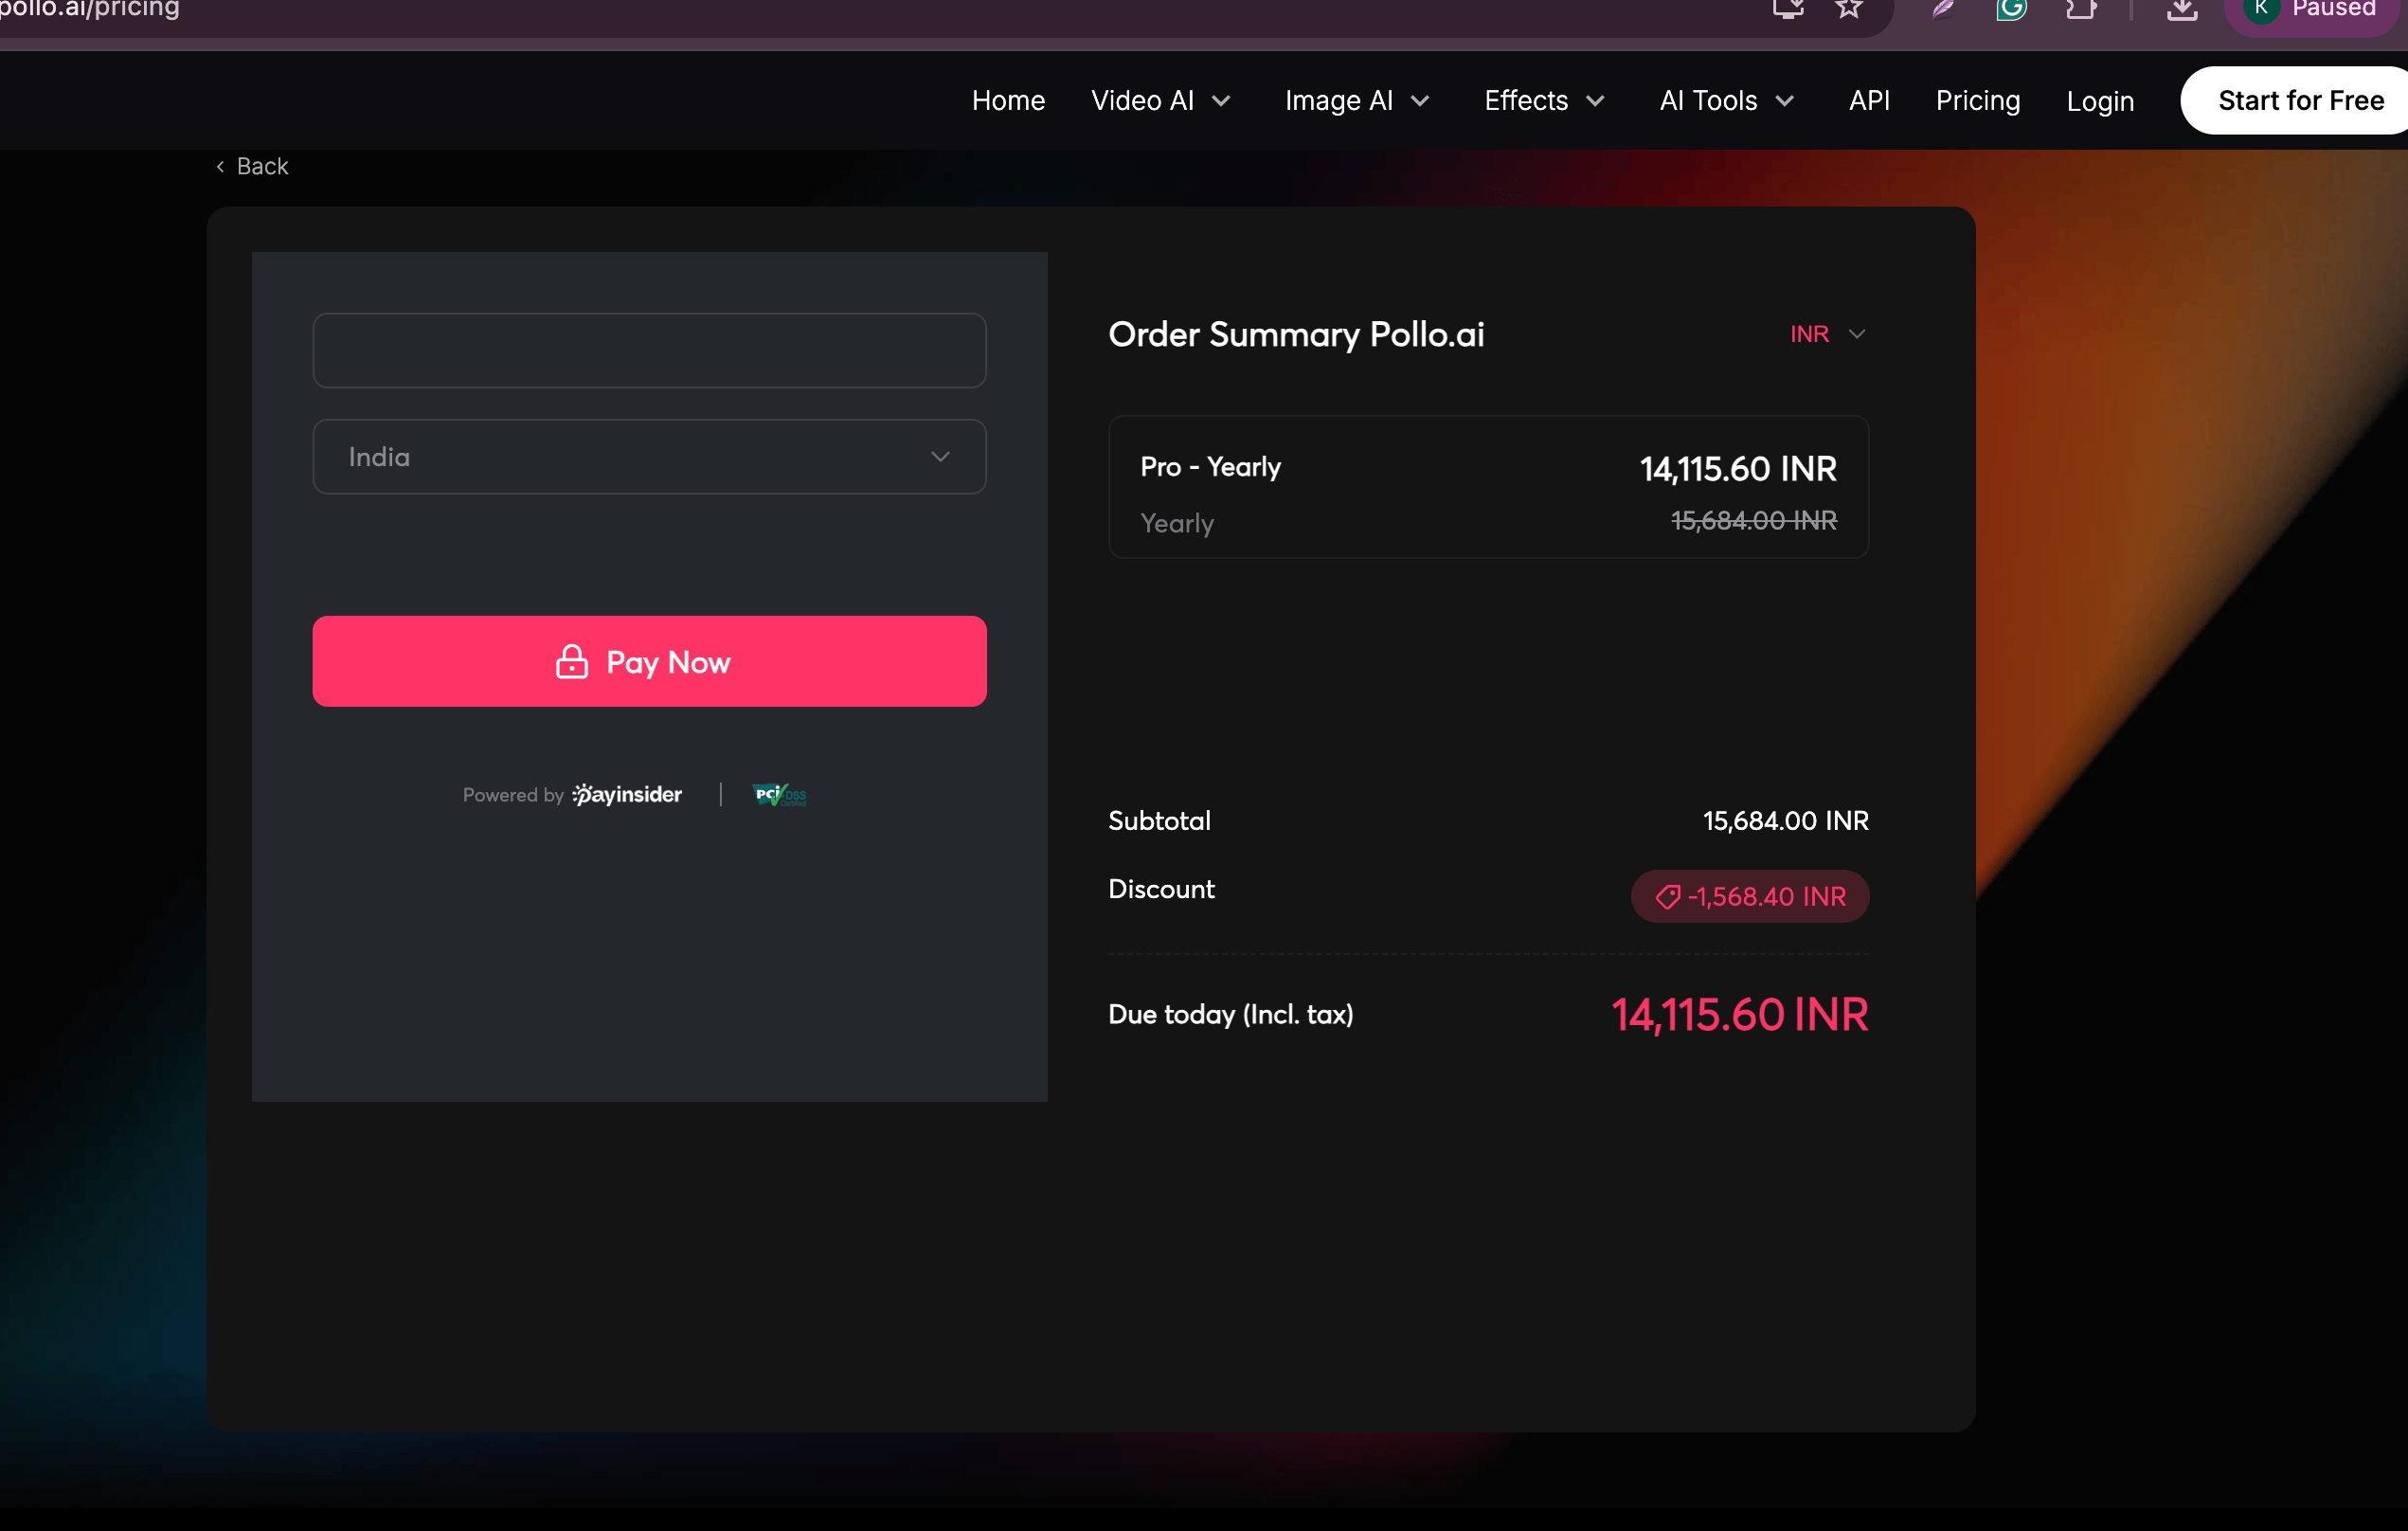The width and height of the screenshot is (2408, 1531).
Task: Click the page URL in the address bar
Action: click(90, 9)
